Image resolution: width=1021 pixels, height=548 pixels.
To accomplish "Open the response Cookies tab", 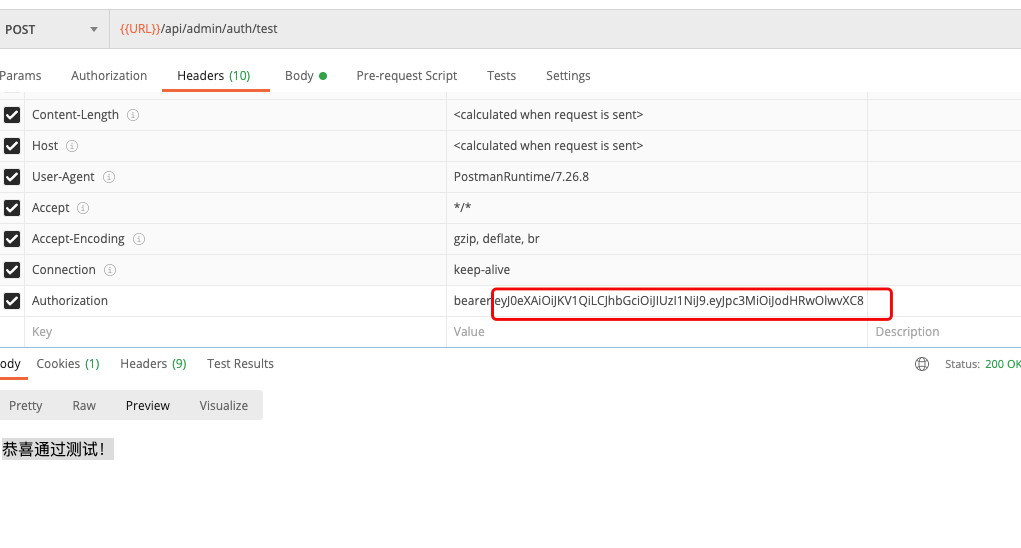I will pos(68,364).
